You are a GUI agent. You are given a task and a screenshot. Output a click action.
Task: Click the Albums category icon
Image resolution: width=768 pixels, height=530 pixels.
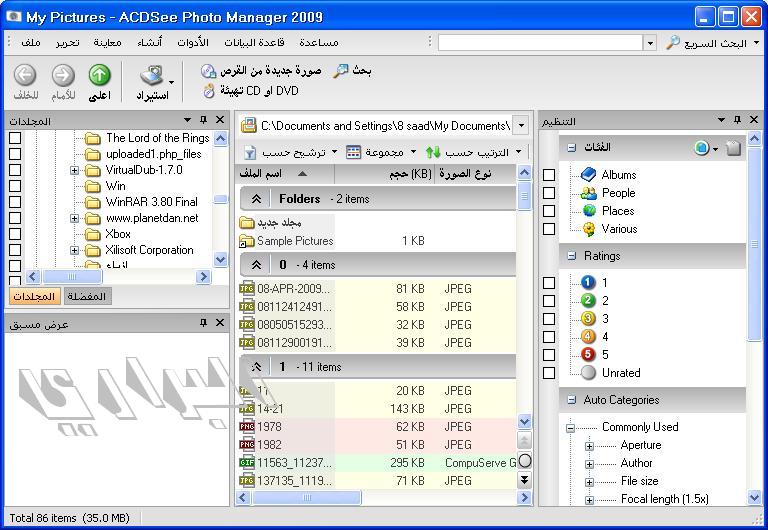tap(588, 174)
